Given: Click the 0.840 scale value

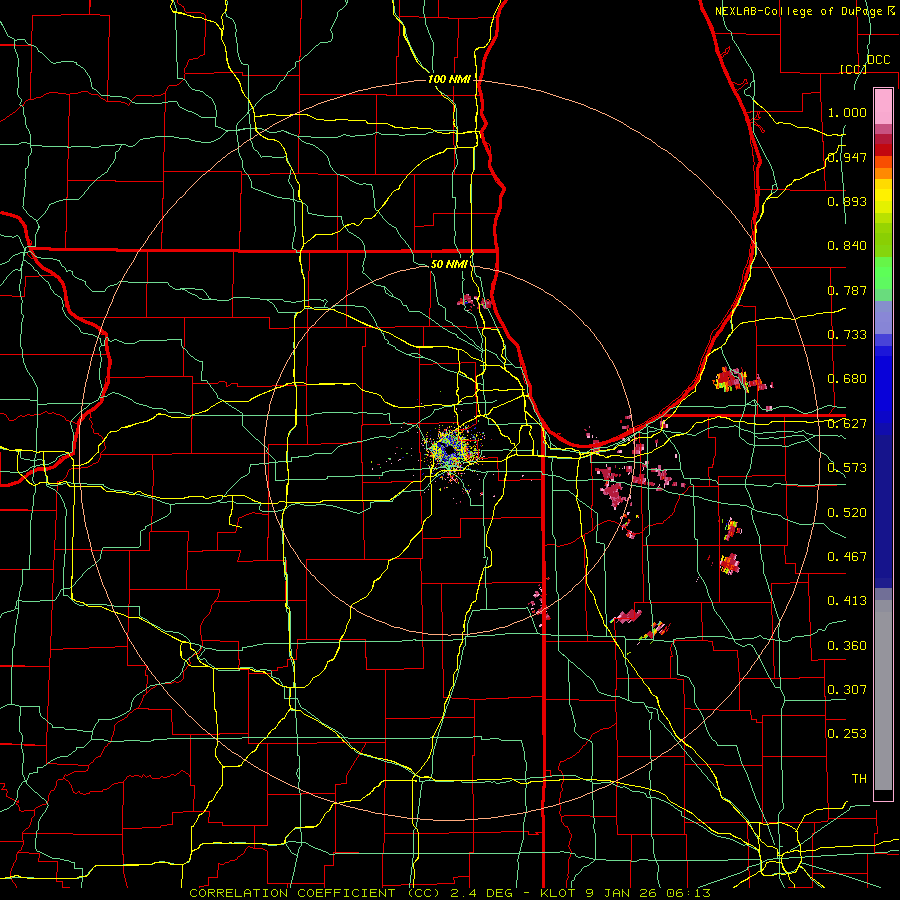Looking at the screenshot, I should 847,246.
